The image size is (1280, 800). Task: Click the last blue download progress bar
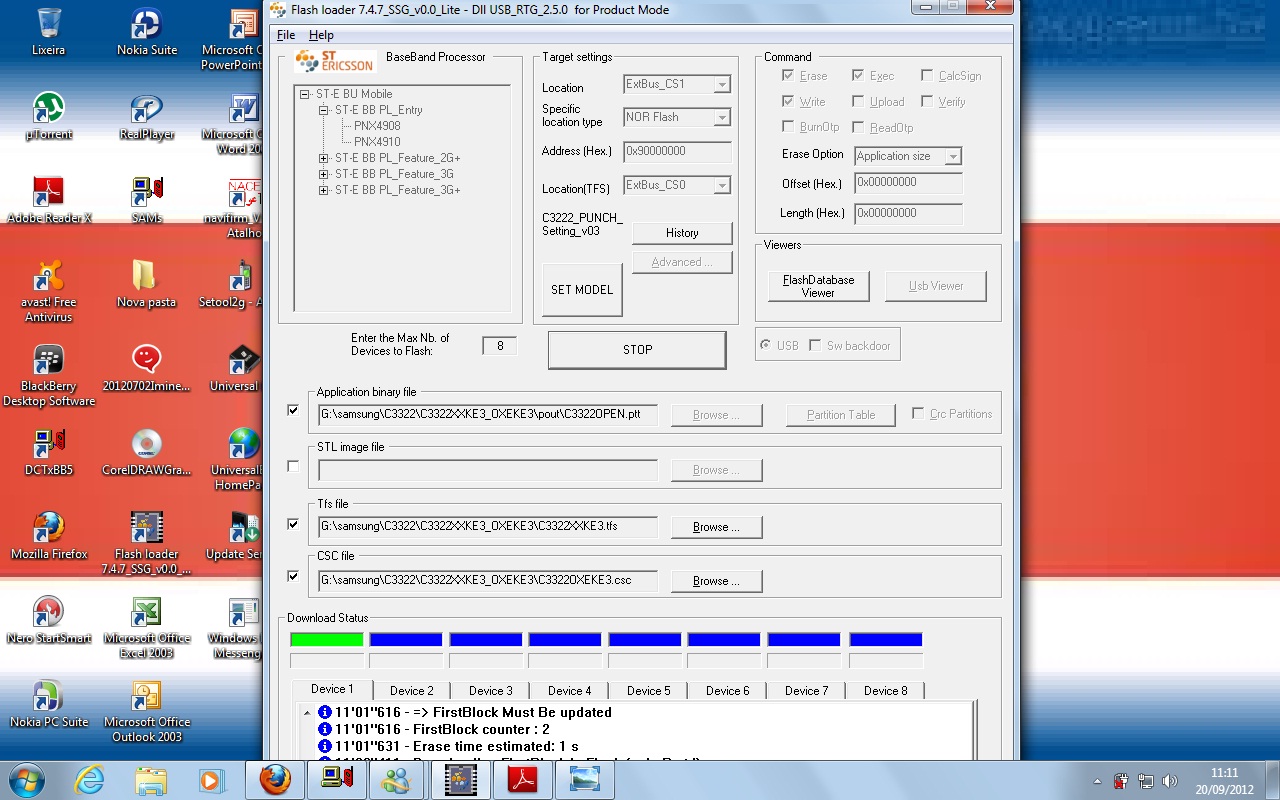click(886, 640)
